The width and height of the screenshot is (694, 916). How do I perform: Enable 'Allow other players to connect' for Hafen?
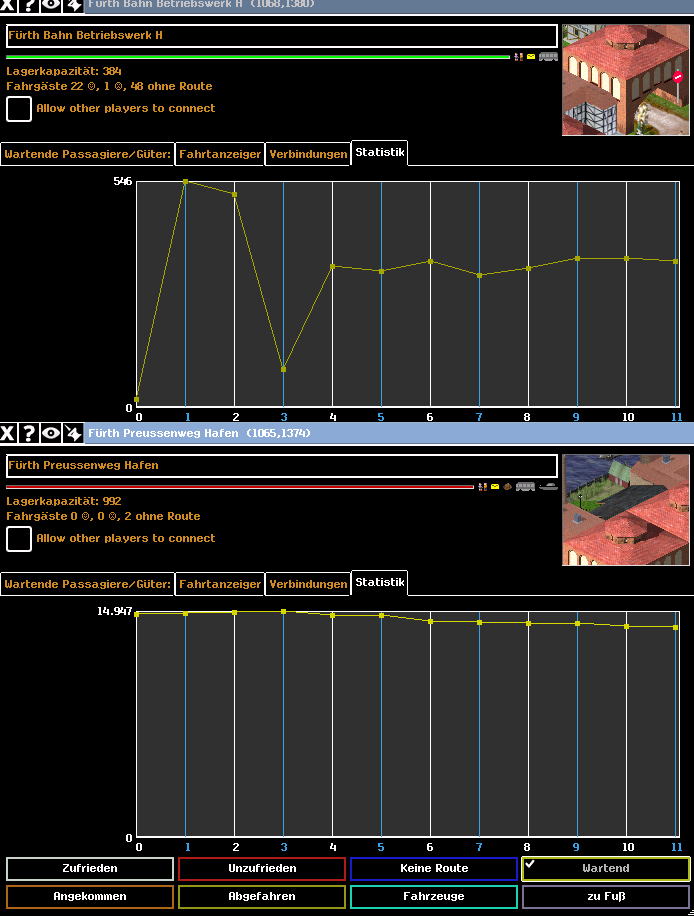pyautogui.click(x=19, y=539)
